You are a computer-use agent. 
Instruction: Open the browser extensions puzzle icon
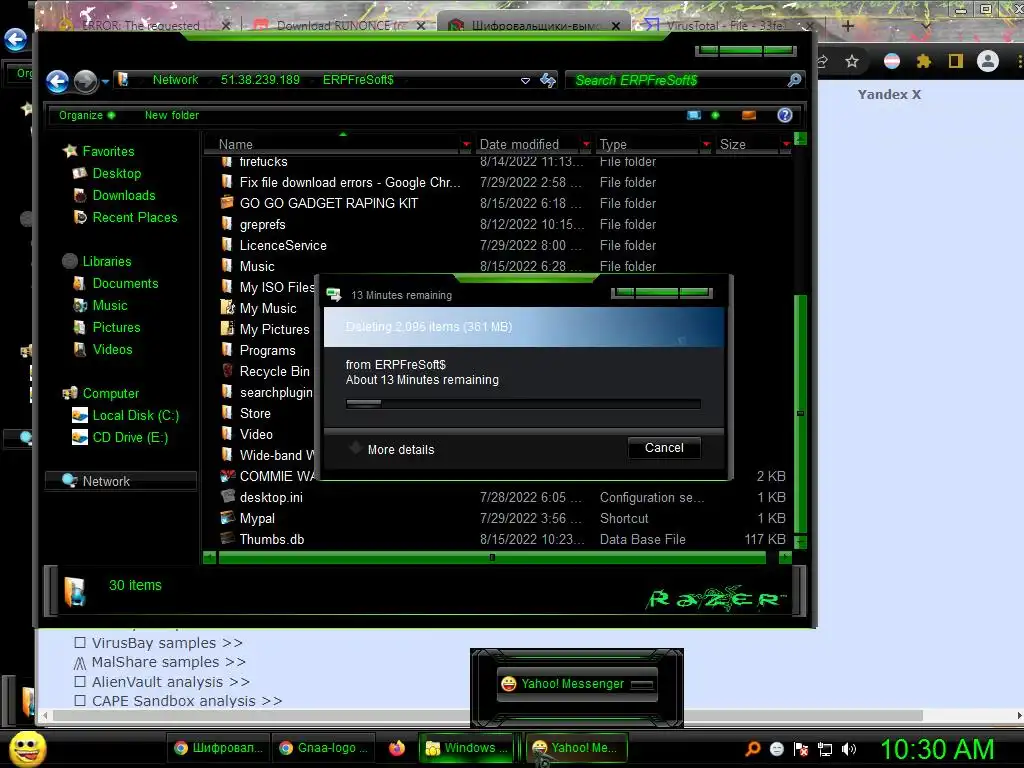tap(923, 61)
